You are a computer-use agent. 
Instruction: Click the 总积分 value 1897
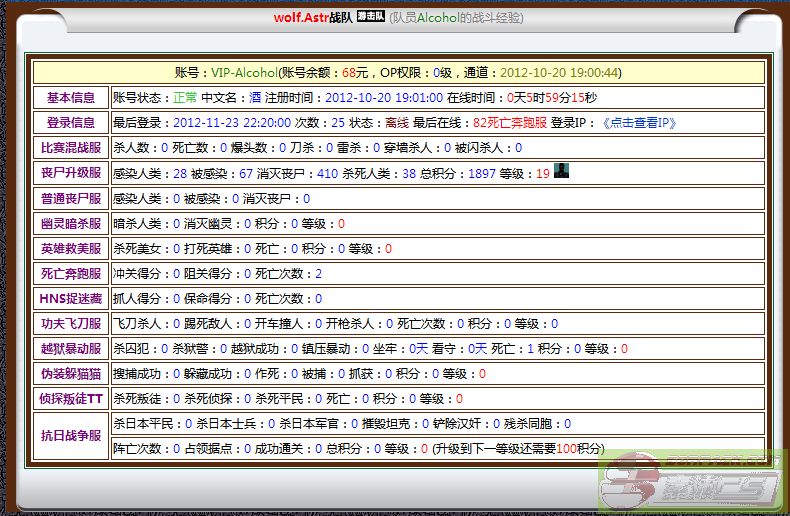click(482, 174)
